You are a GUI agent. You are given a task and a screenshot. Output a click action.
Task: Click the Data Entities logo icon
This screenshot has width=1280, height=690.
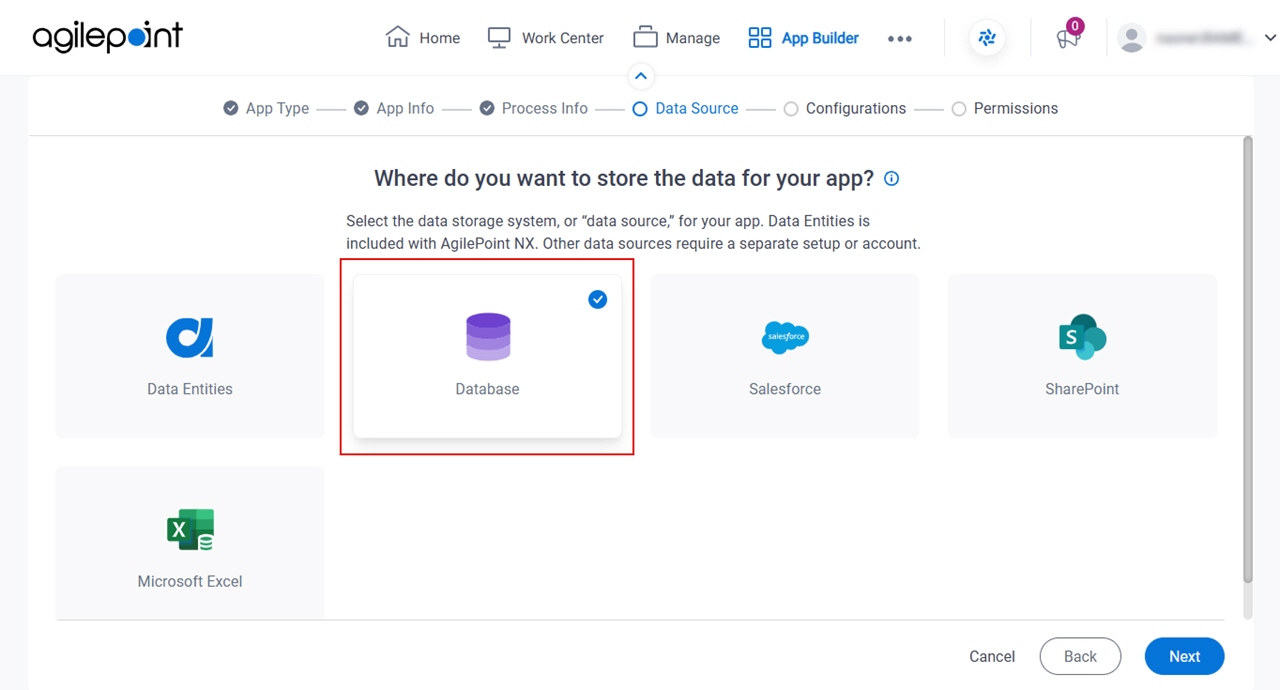190,337
